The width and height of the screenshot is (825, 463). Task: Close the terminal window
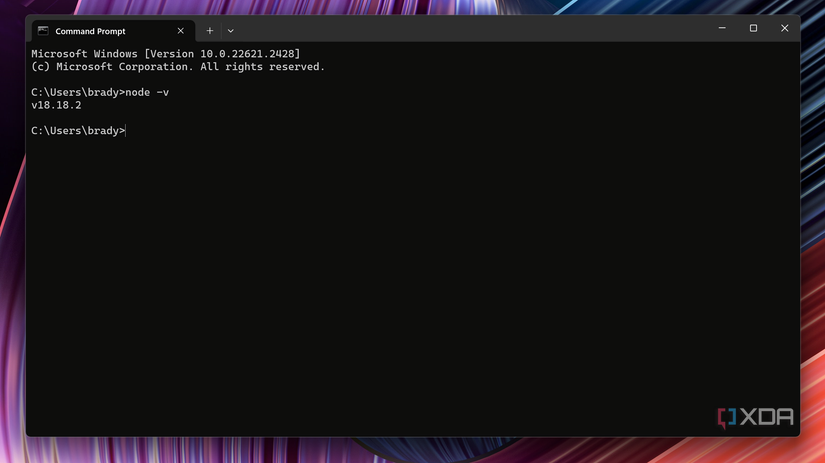click(x=784, y=28)
